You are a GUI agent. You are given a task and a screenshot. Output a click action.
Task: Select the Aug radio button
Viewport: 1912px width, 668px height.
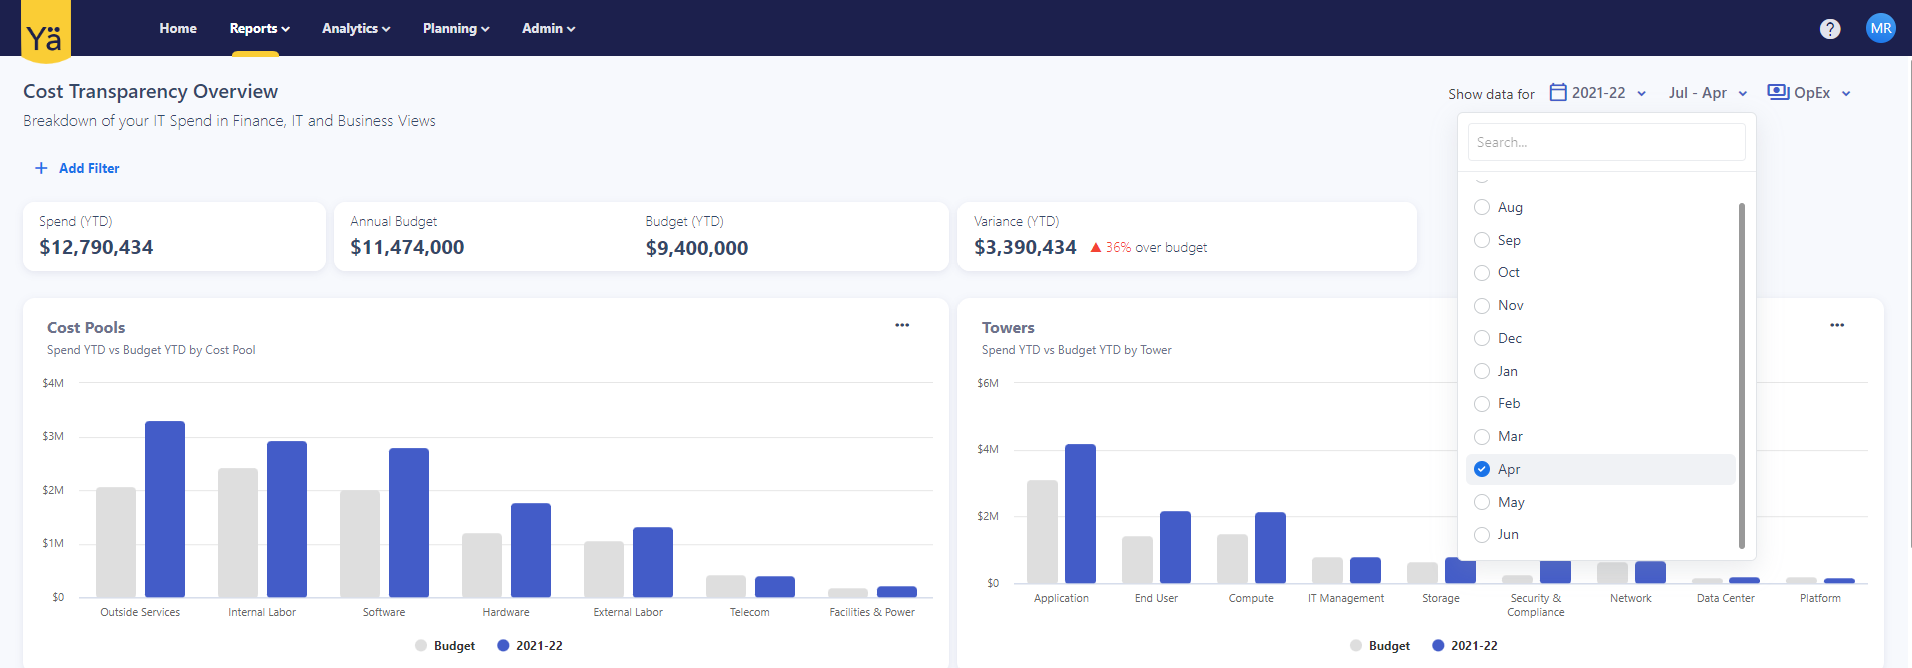click(1482, 208)
